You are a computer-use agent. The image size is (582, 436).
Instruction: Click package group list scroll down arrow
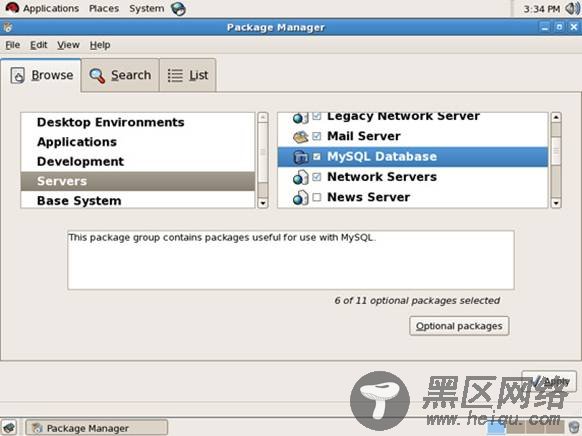click(556, 203)
